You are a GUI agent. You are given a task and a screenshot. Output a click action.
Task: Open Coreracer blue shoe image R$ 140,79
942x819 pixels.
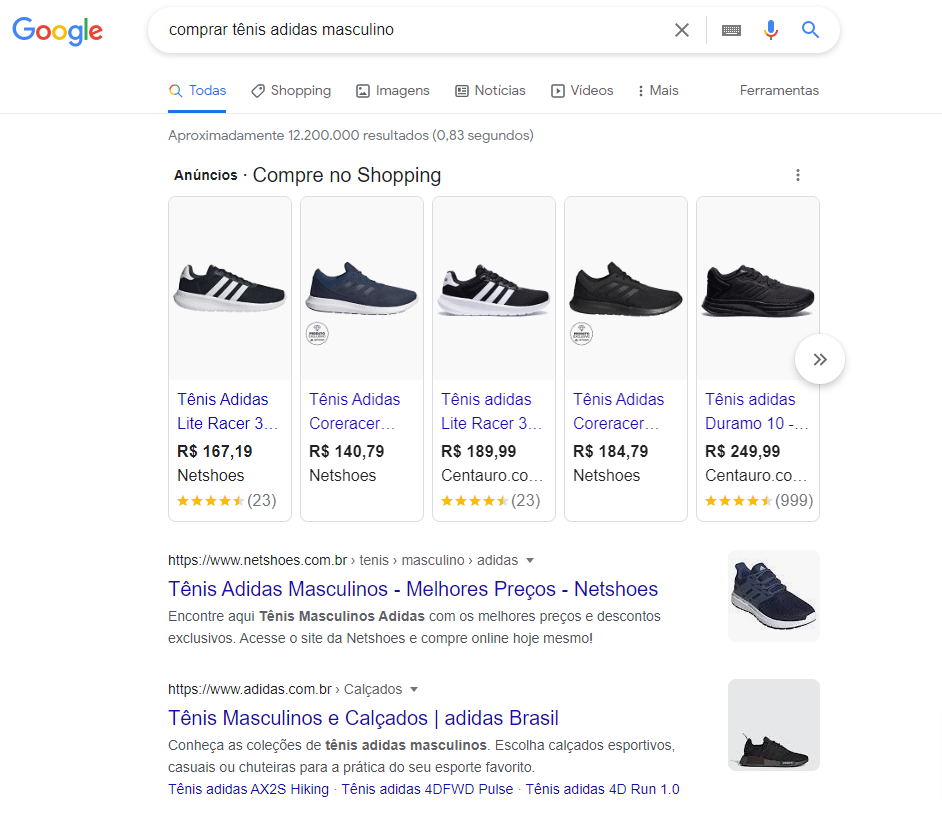pos(362,288)
